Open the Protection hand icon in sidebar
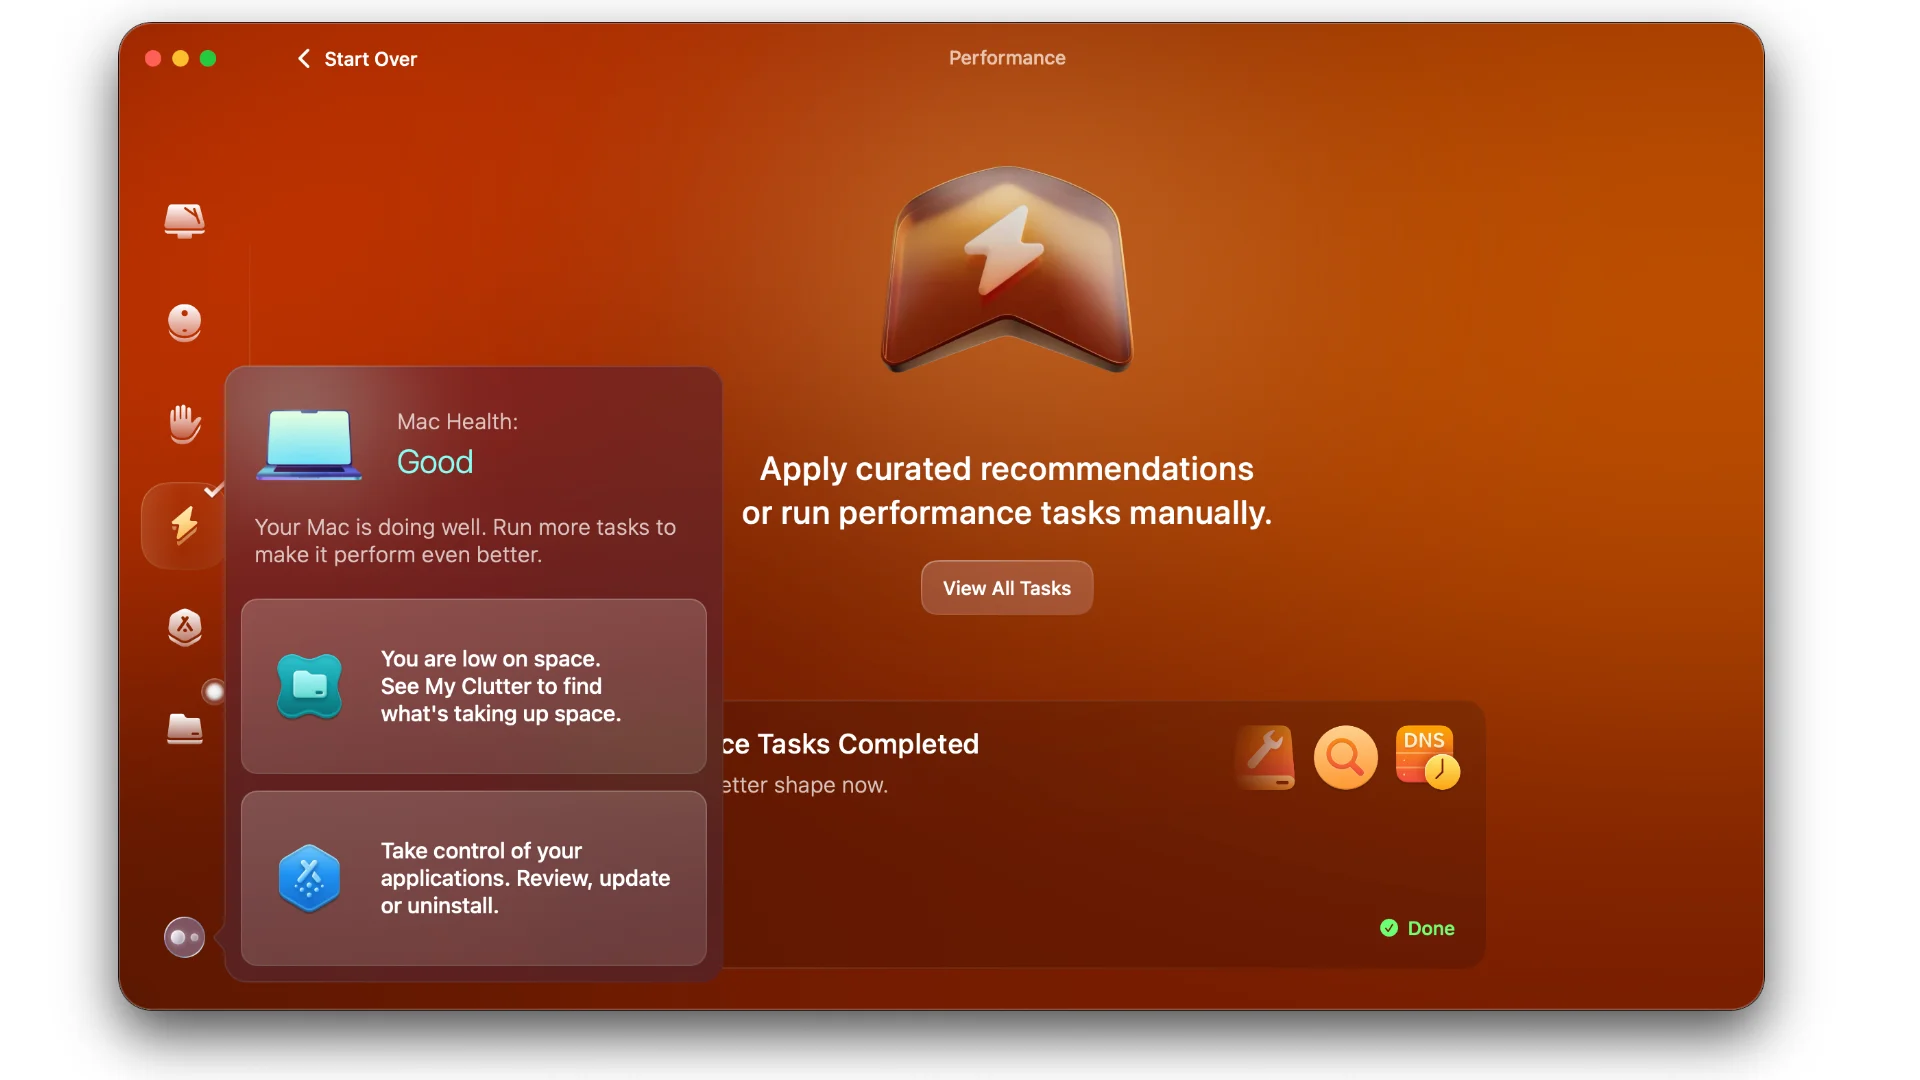 pyautogui.click(x=185, y=424)
